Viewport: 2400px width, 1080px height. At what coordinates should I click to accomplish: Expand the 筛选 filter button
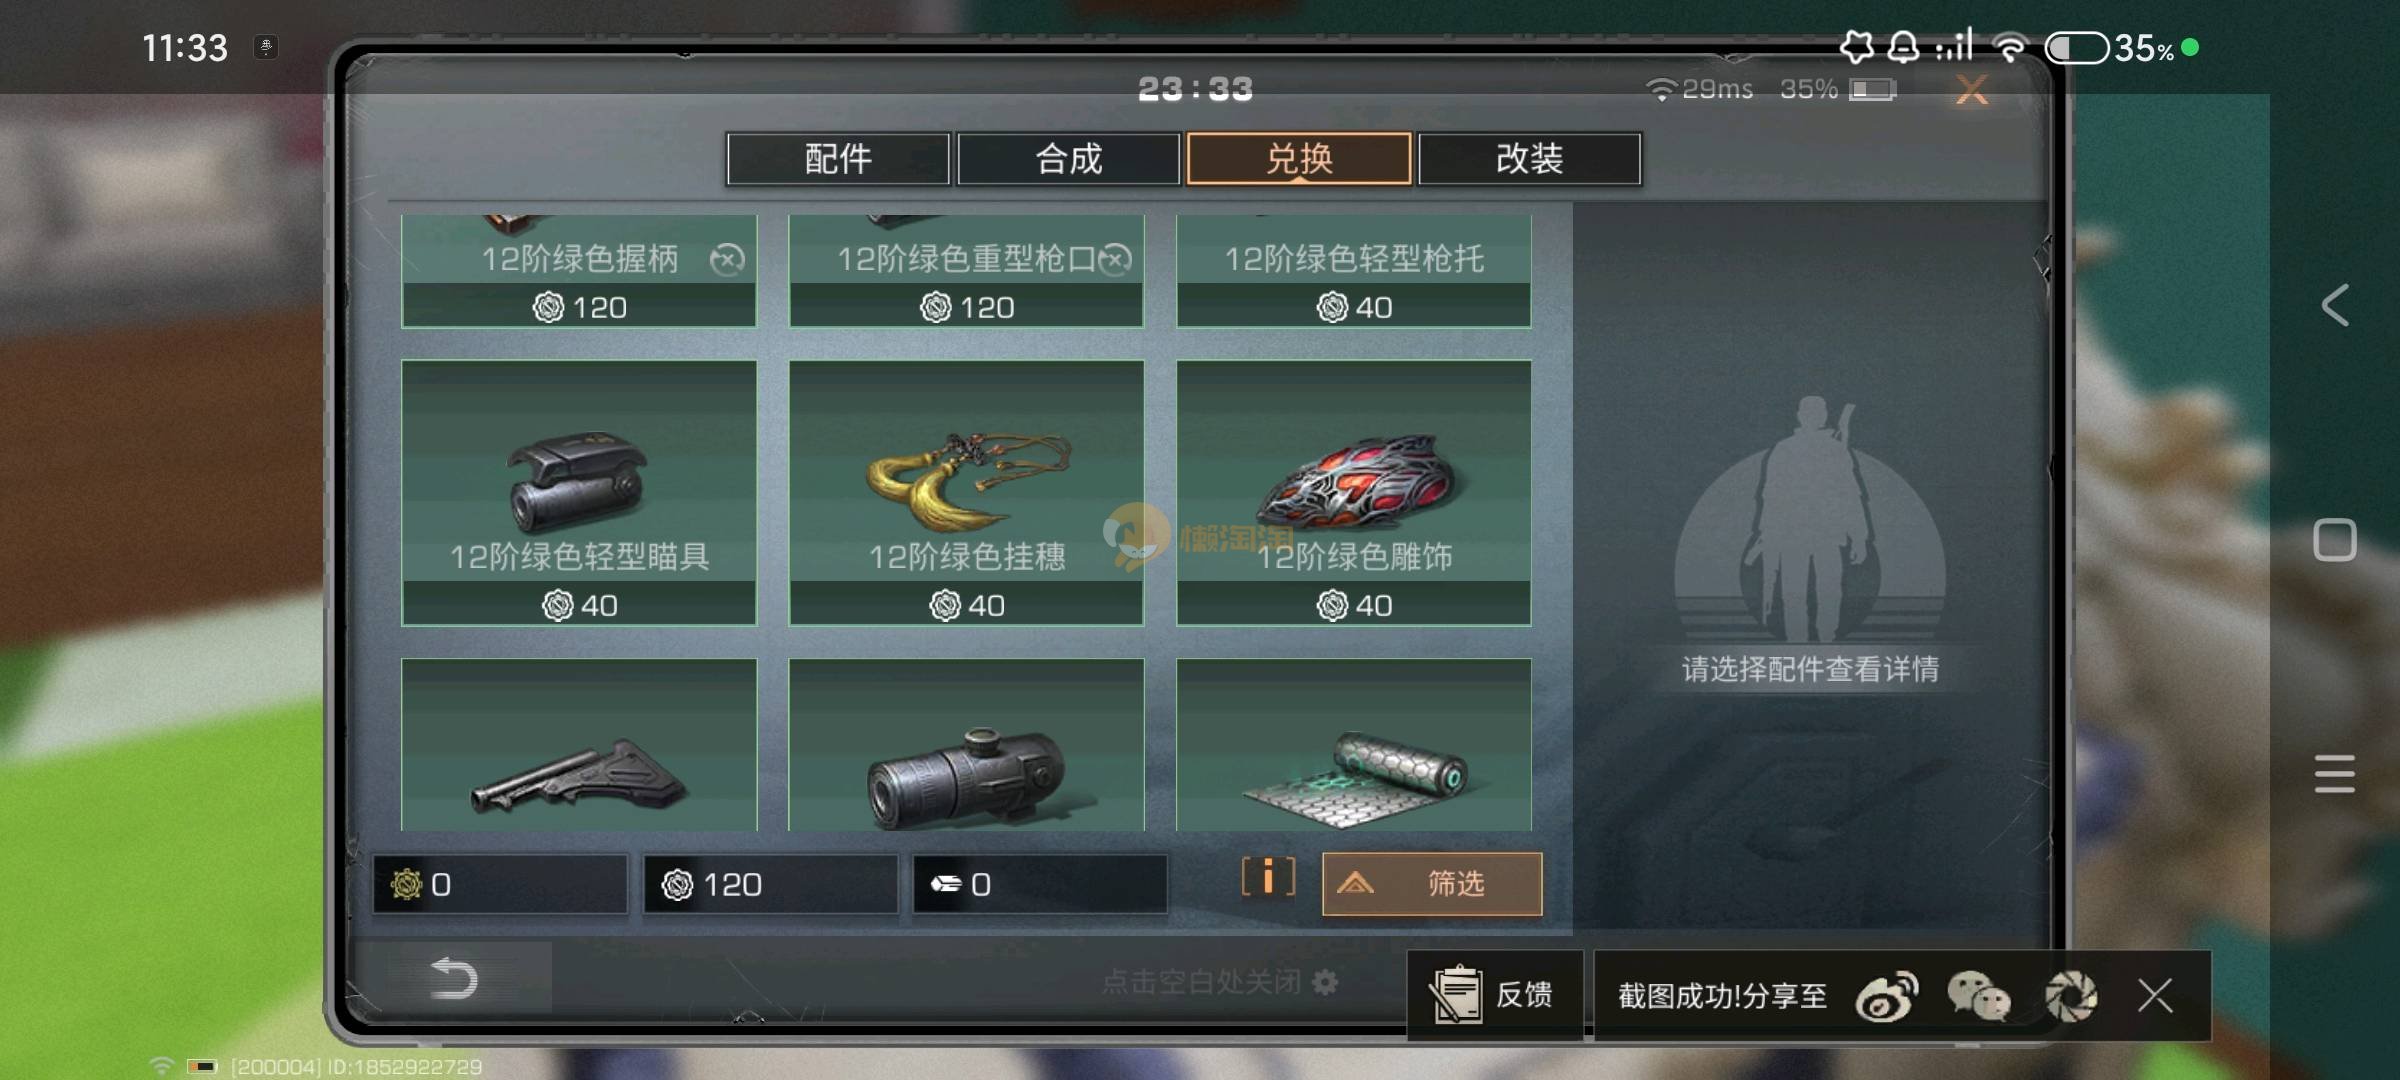pos(1432,884)
